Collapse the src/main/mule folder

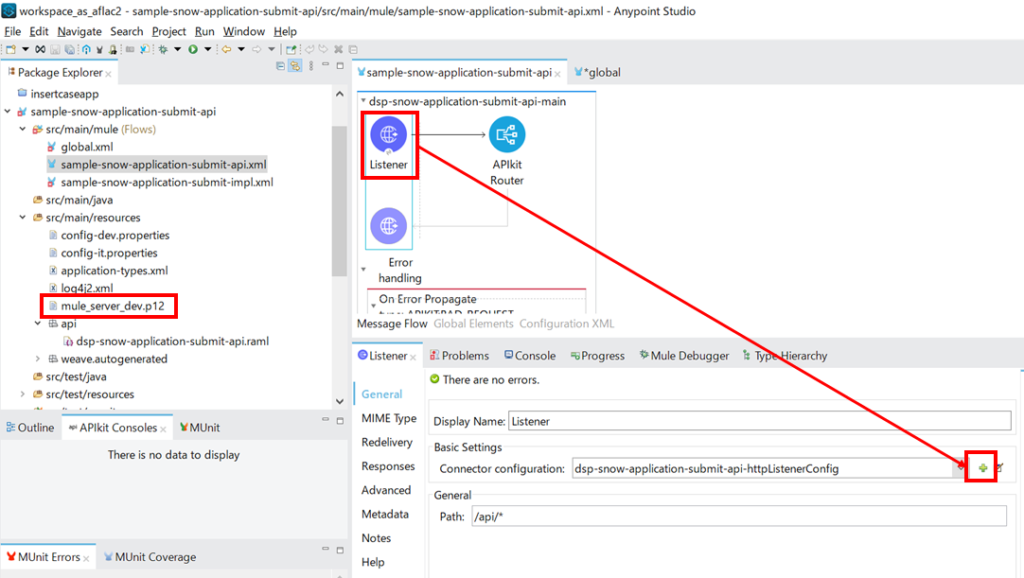23,130
